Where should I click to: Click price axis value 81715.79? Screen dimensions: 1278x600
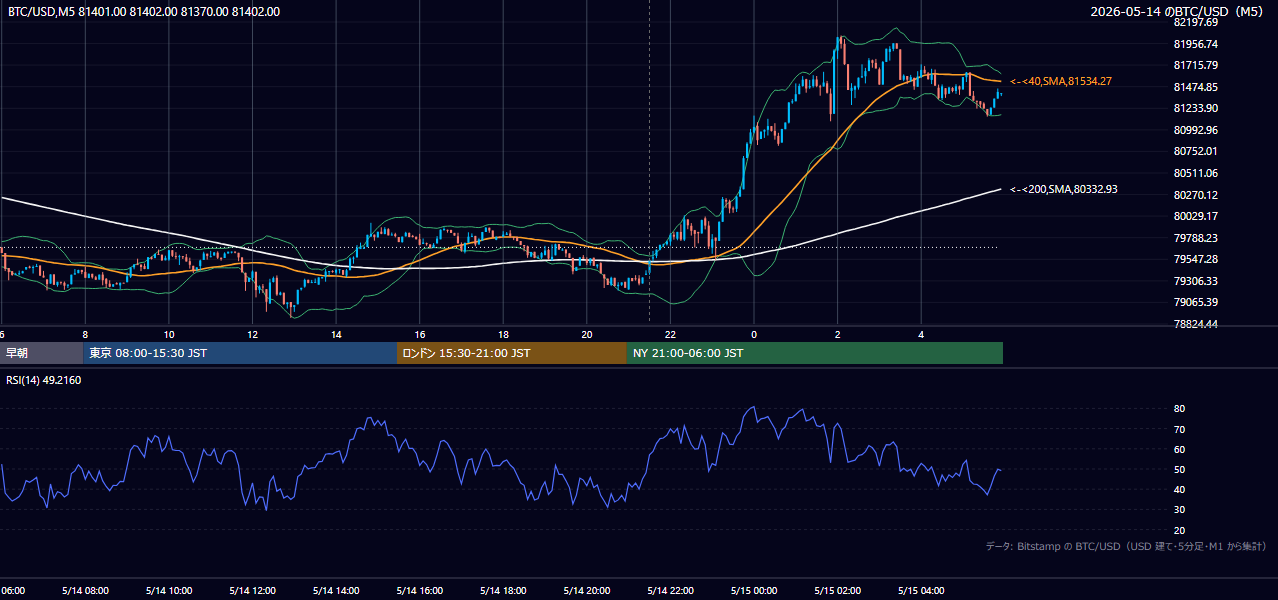(1195, 65)
